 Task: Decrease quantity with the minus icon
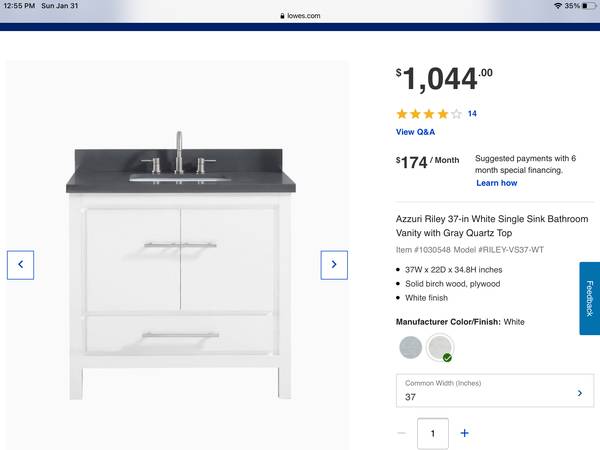point(402,433)
